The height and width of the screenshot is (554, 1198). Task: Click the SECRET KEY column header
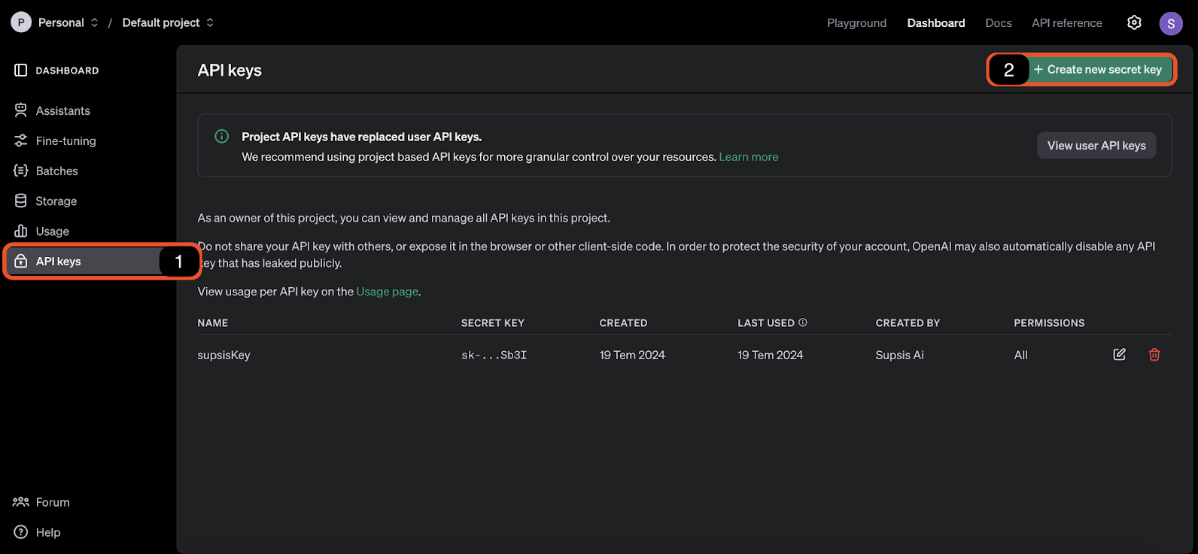click(x=493, y=322)
